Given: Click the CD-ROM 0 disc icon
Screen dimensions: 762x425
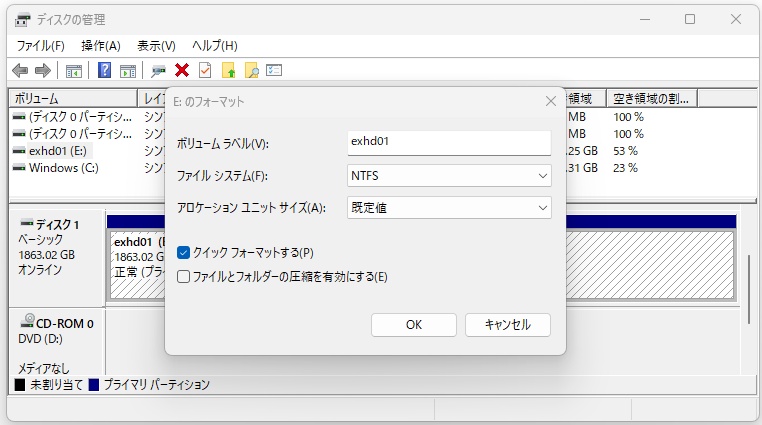Looking at the screenshot, I should tap(28, 321).
